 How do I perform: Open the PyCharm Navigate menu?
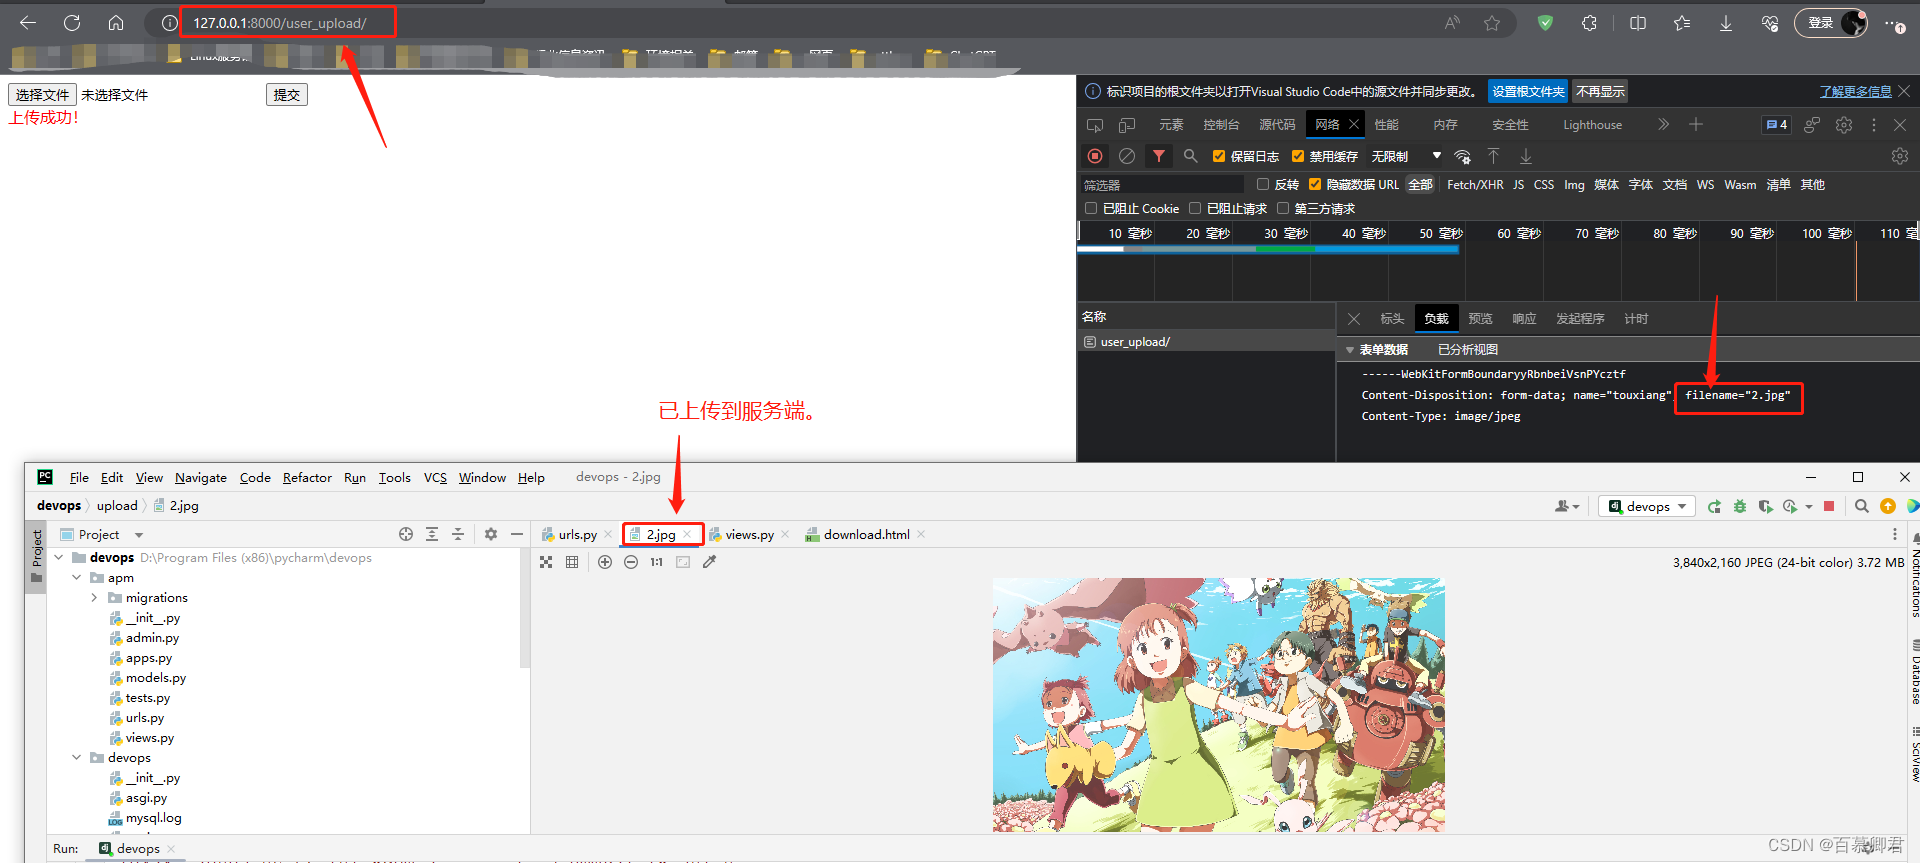(x=201, y=478)
